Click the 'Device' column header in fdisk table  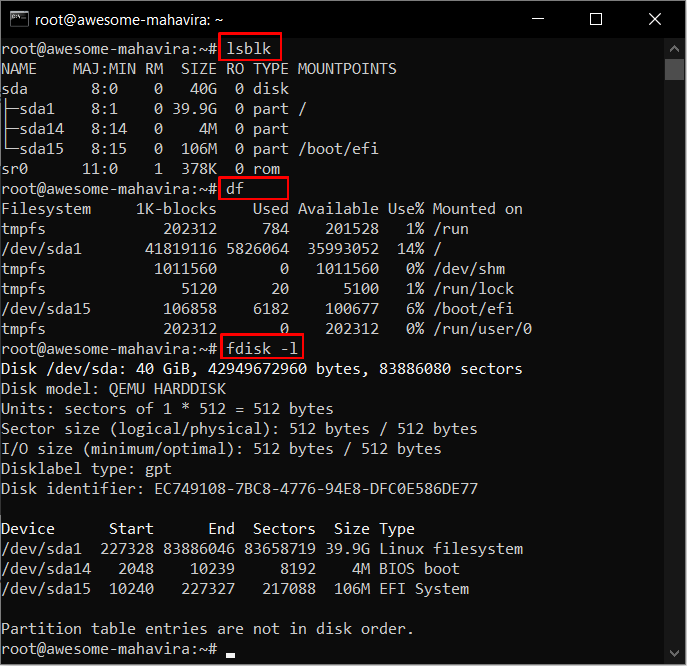[28, 529]
